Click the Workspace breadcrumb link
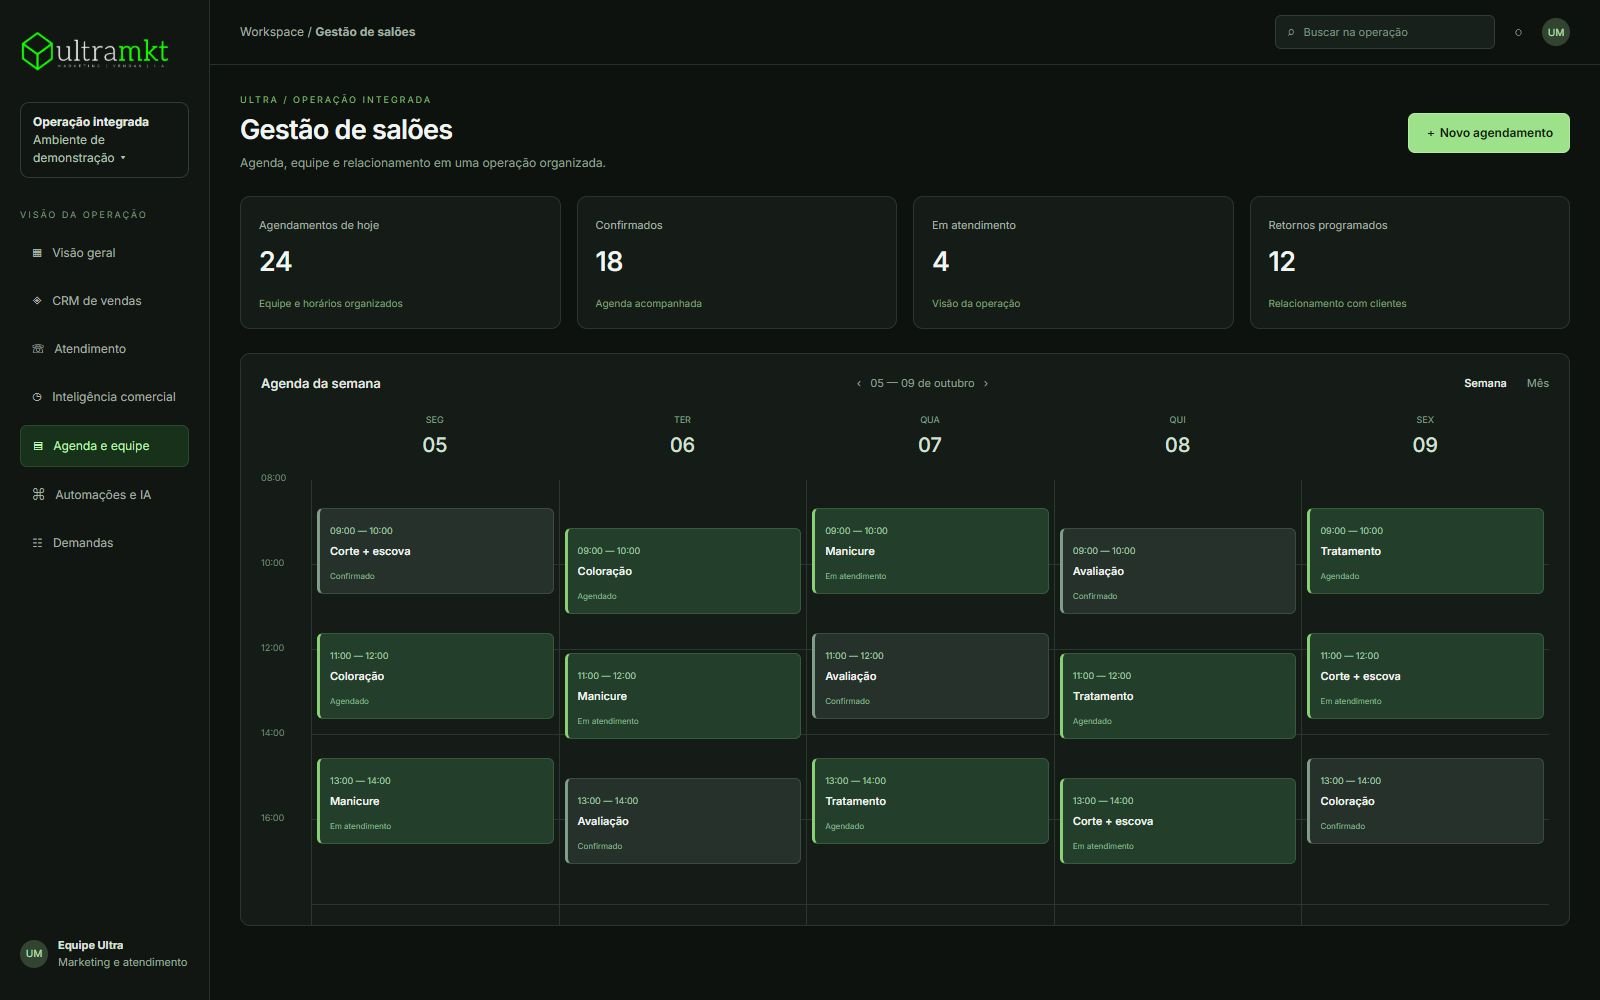 (x=272, y=32)
